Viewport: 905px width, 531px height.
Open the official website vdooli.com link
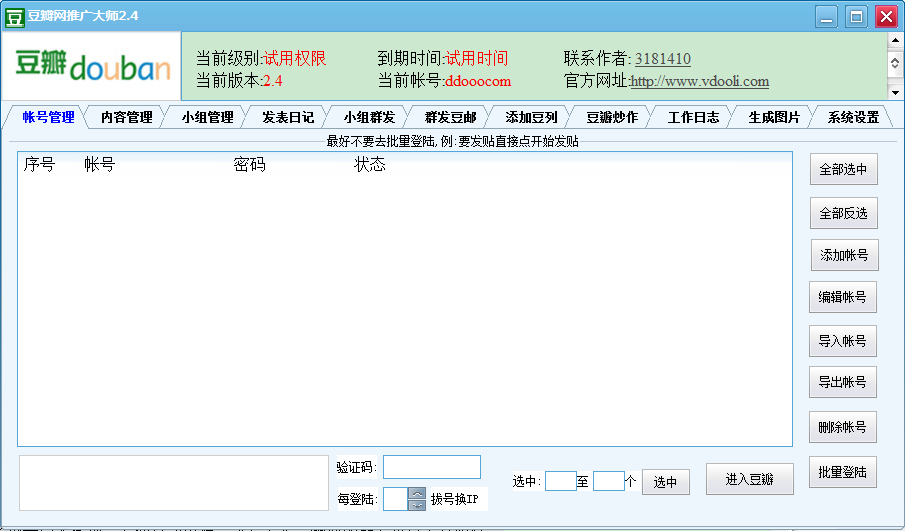700,81
